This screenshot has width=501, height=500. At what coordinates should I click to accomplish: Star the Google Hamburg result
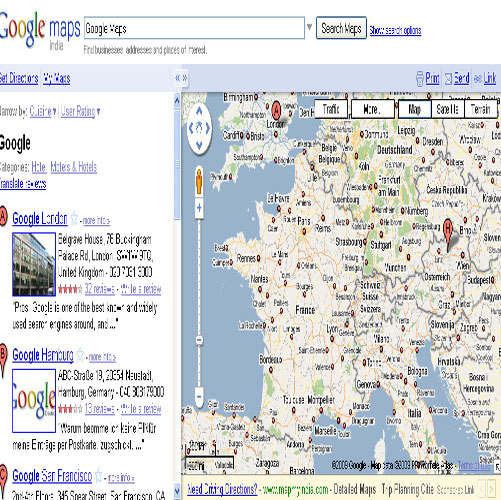coord(80,356)
